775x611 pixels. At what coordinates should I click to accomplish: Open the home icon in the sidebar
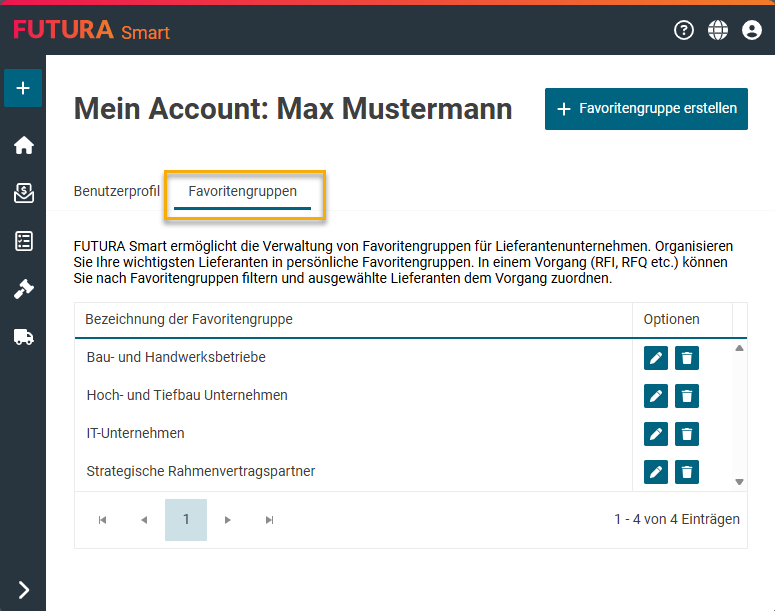click(23, 146)
